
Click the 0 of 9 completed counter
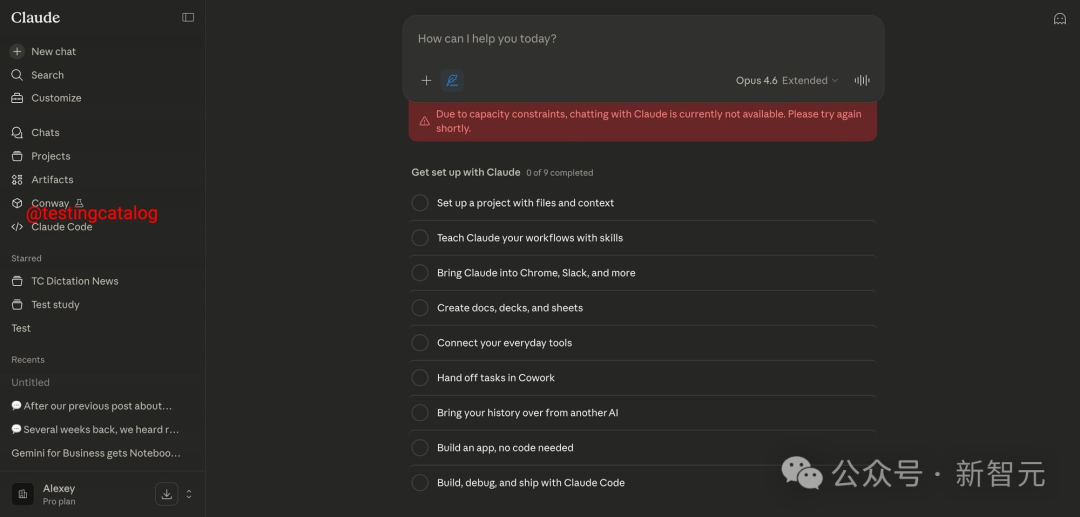(559, 173)
